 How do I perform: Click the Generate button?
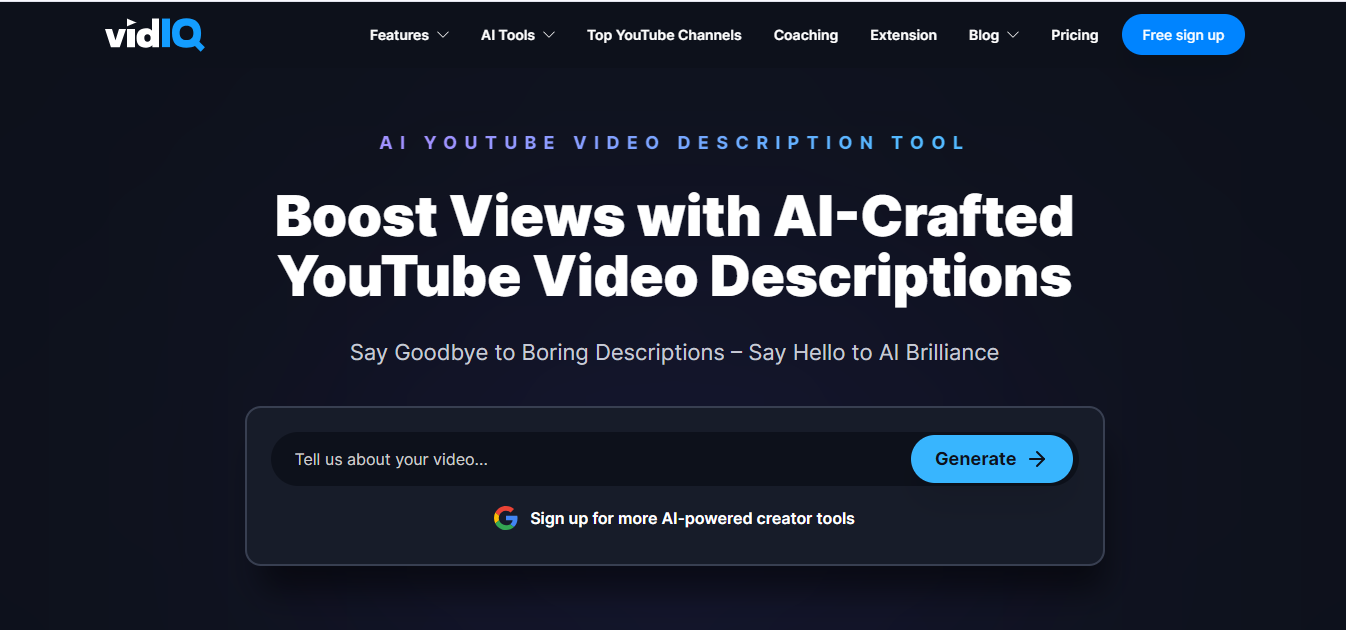[x=991, y=459]
